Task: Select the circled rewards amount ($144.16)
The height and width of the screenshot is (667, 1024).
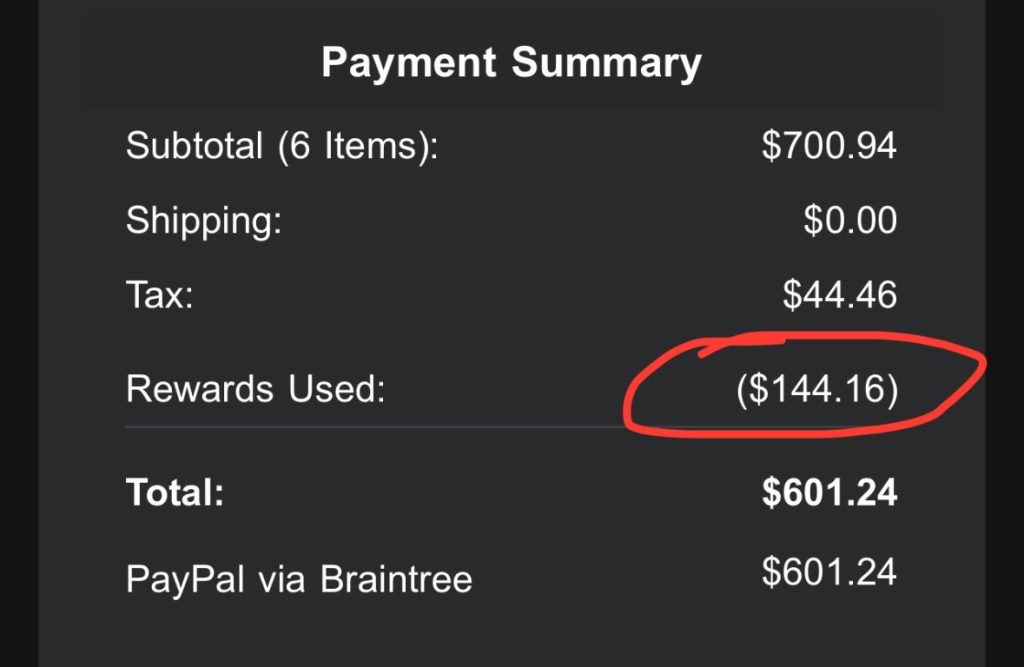Action: point(816,389)
